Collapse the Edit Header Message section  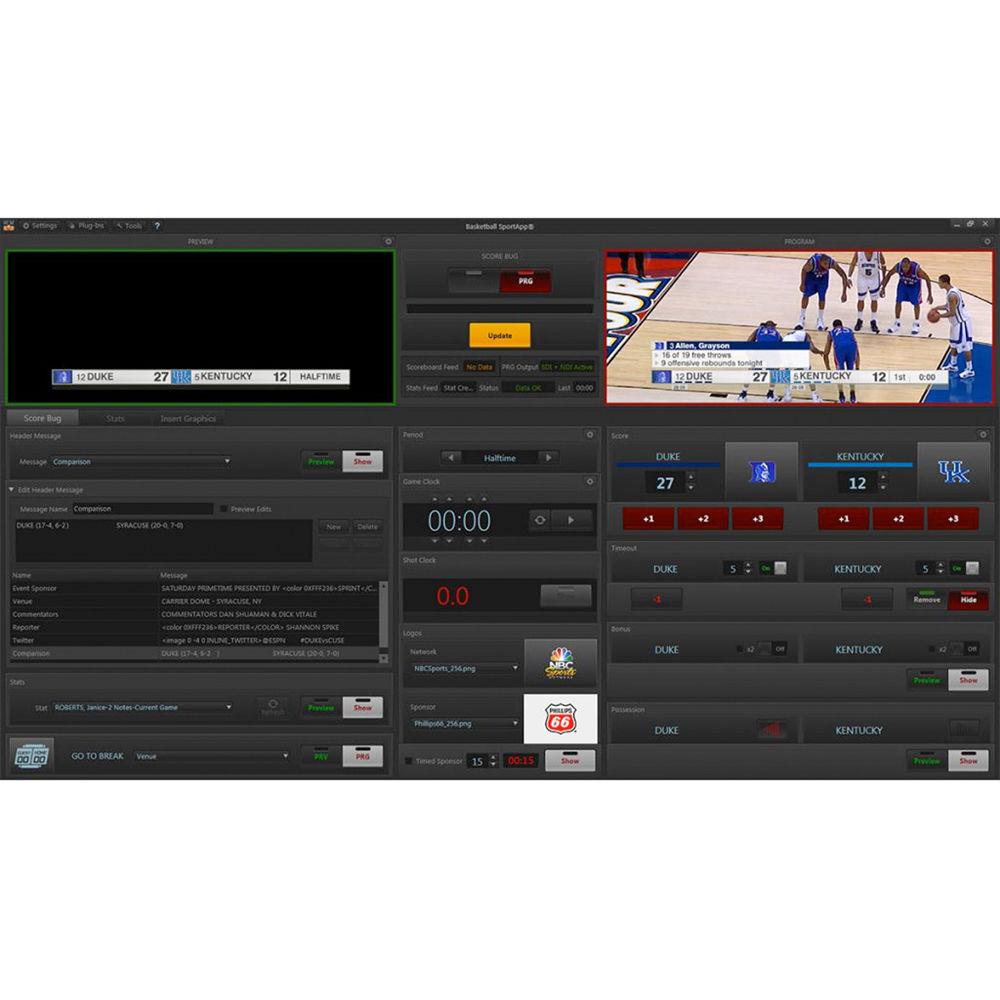[12, 490]
